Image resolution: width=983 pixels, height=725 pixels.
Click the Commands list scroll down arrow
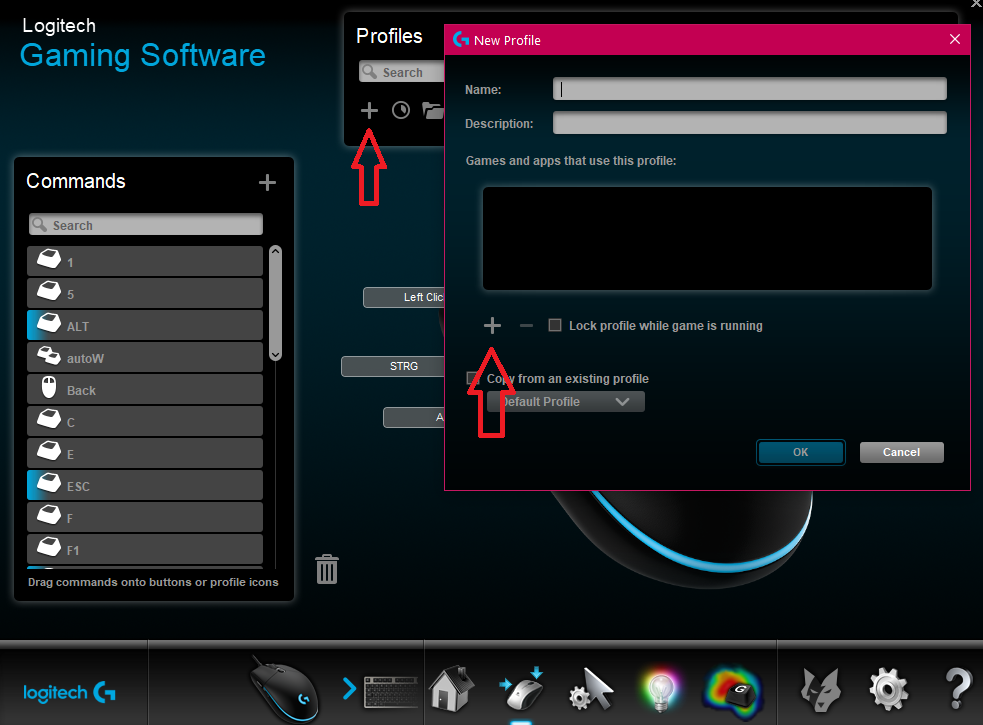pos(275,354)
